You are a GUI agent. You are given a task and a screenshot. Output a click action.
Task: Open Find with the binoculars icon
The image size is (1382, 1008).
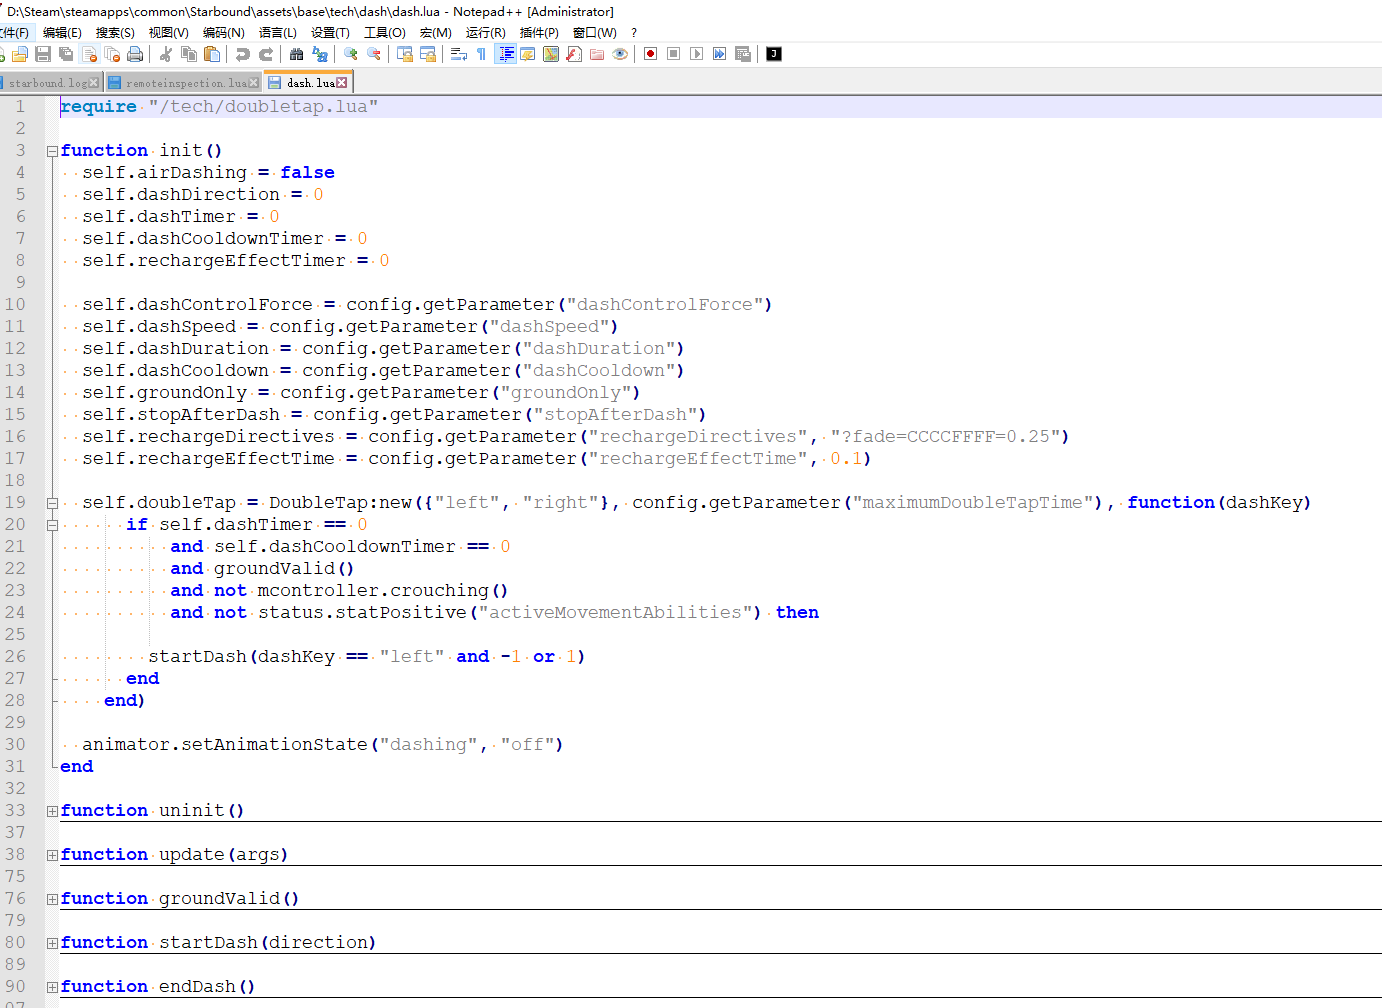[x=297, y=54]
